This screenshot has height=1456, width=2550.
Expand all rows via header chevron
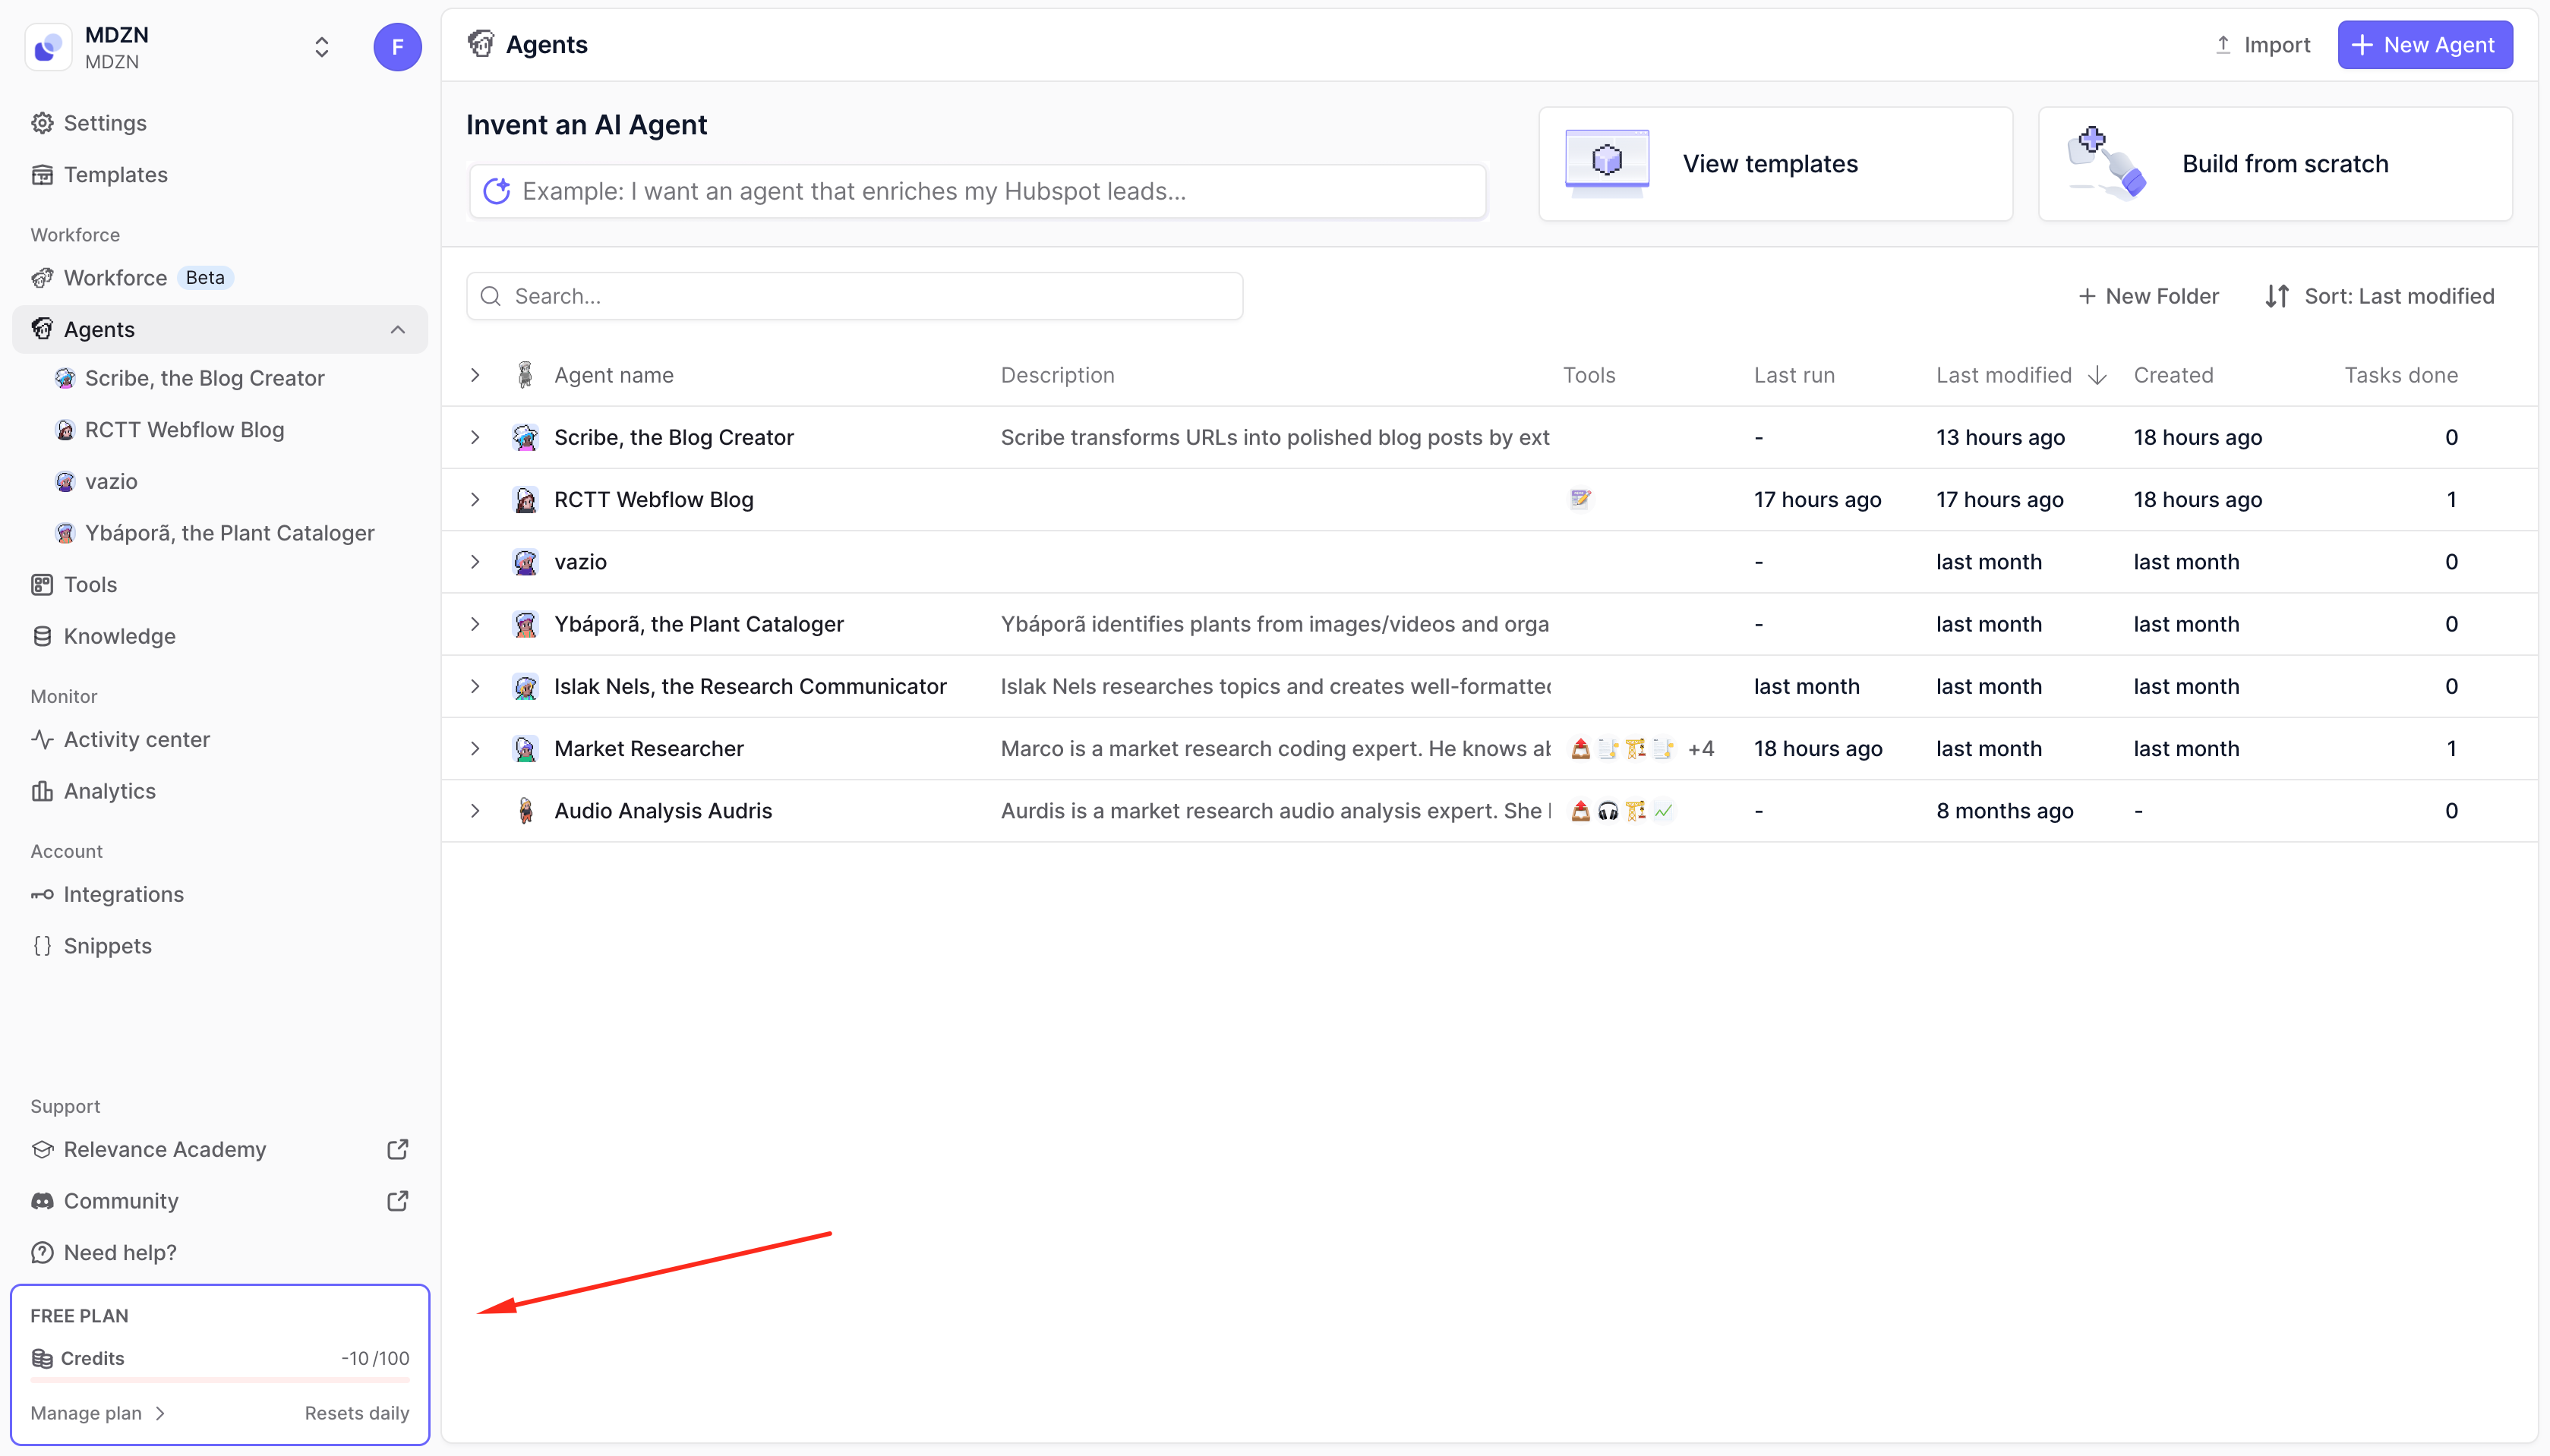(475, 375)
